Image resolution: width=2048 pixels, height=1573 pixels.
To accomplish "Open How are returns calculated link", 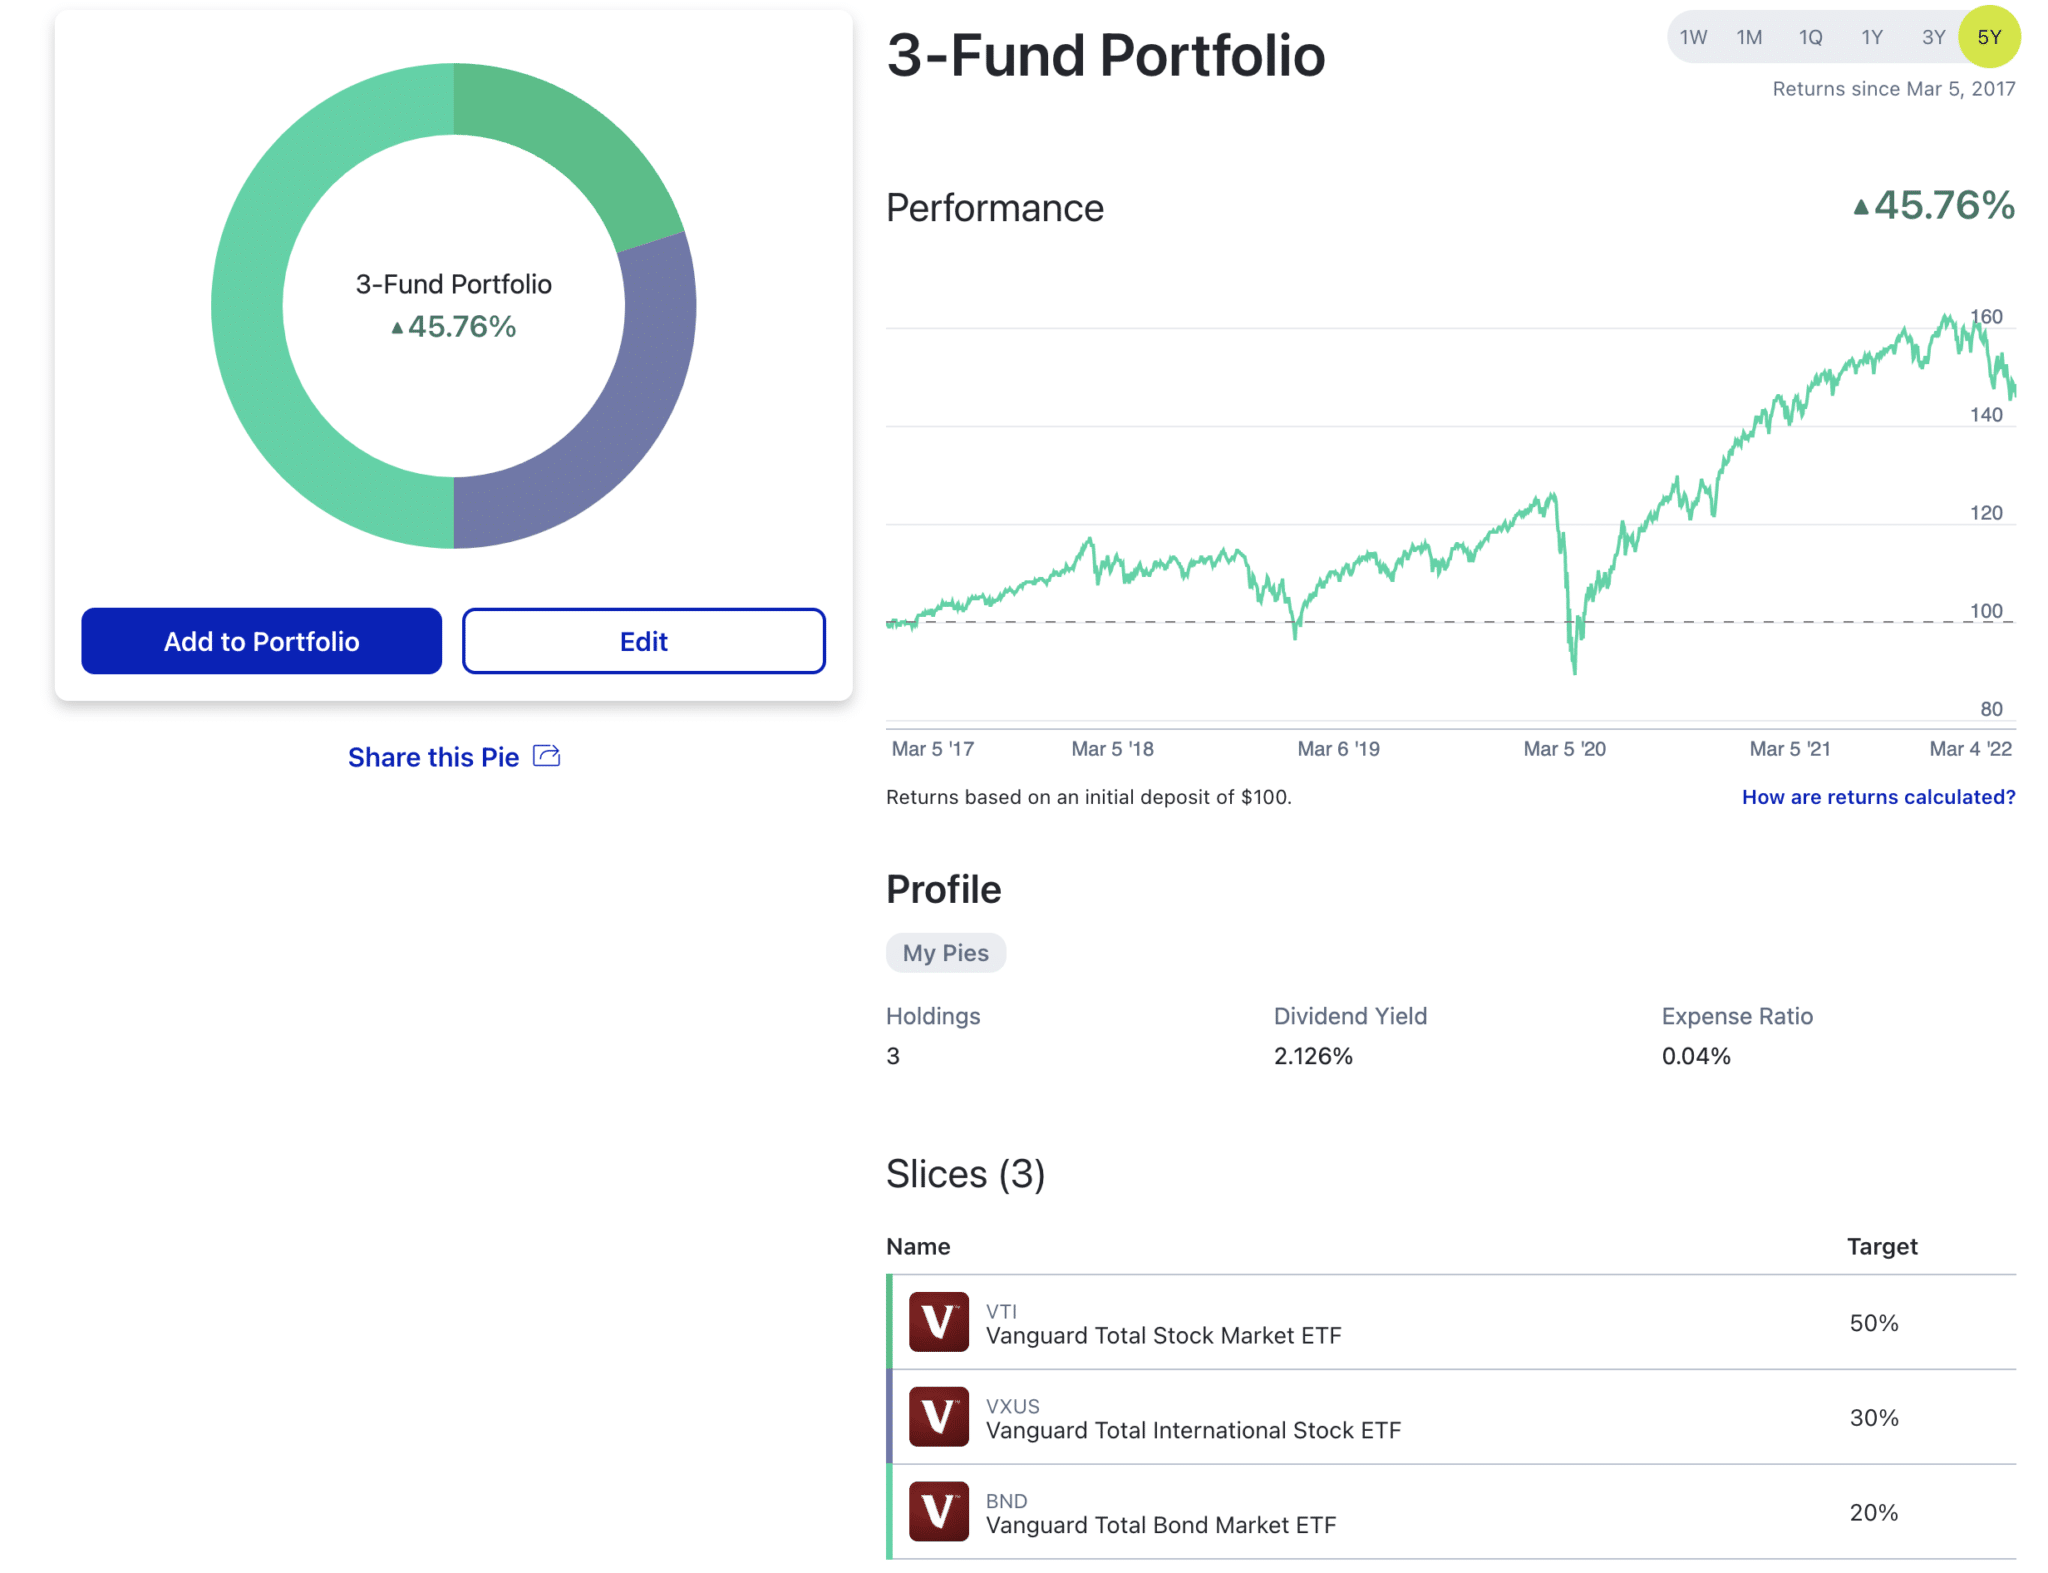I will tap(1878, 797).
